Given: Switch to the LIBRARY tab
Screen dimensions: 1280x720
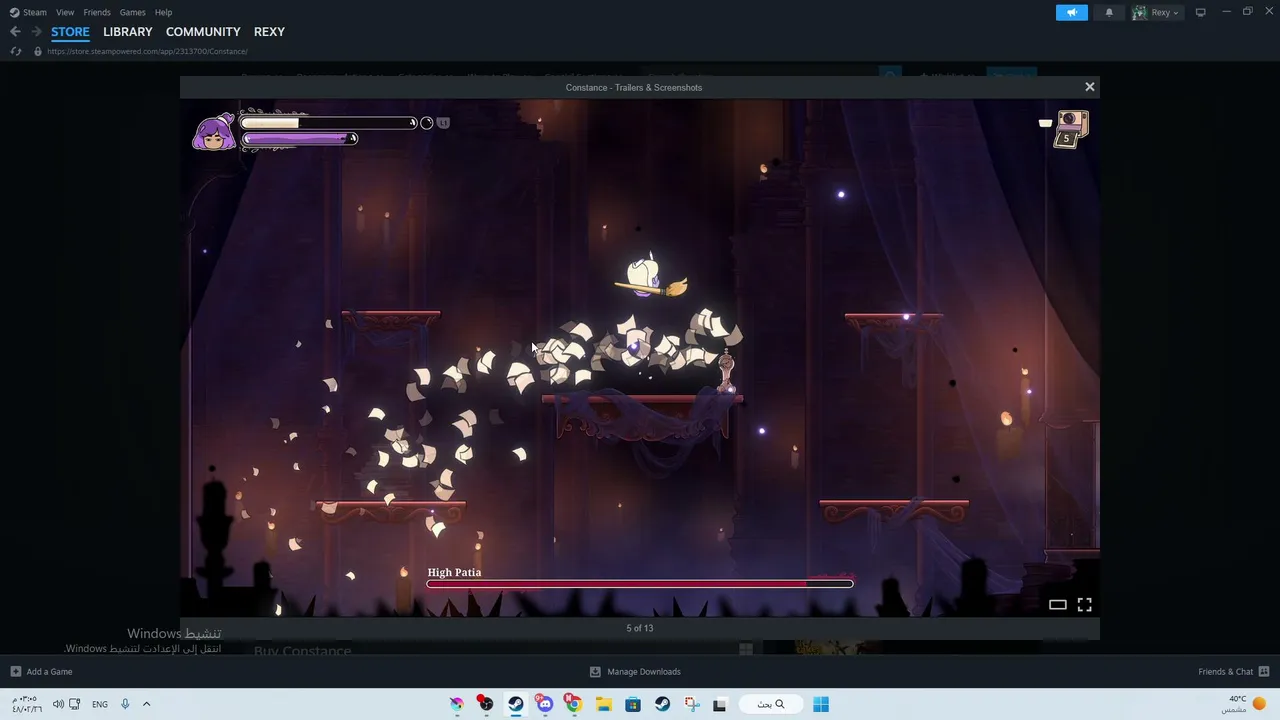Looking at the screenshot, I should [x=128, y=32].
